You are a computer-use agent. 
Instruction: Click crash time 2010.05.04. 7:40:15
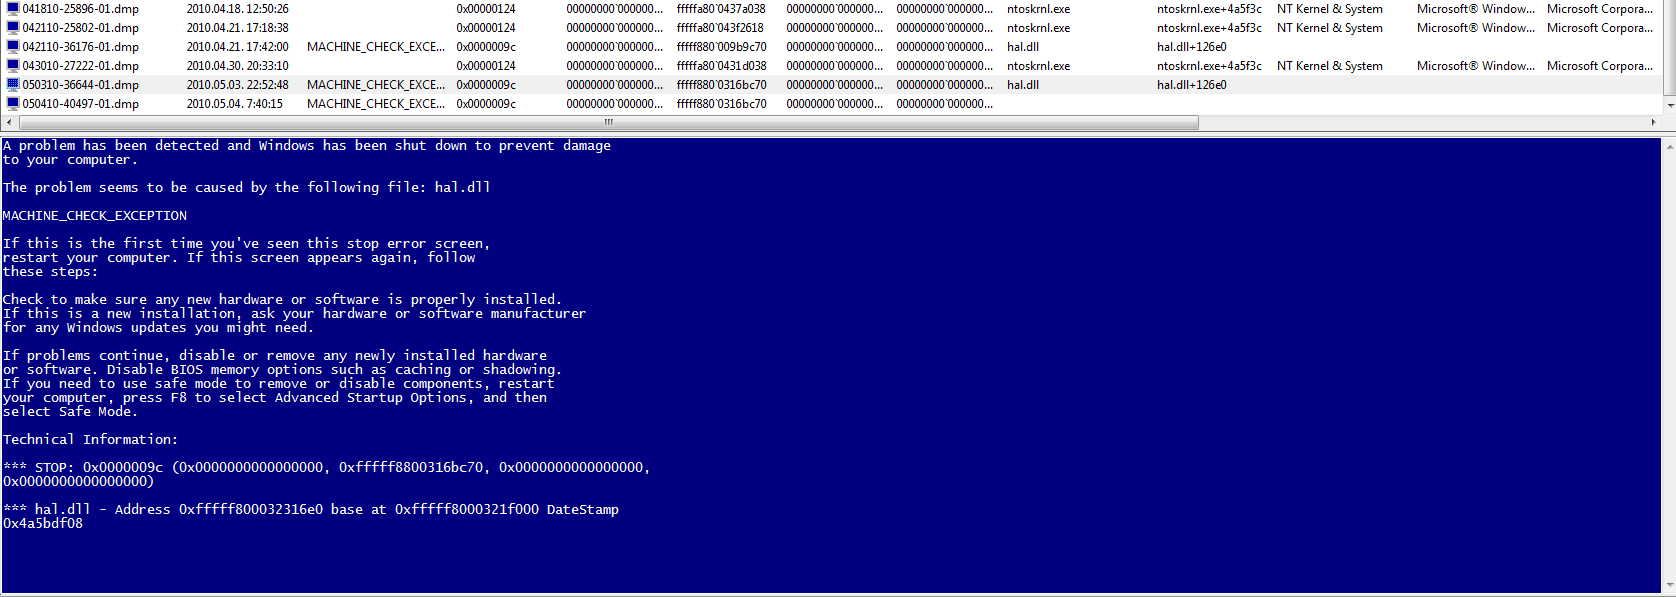tap(235, 104)
